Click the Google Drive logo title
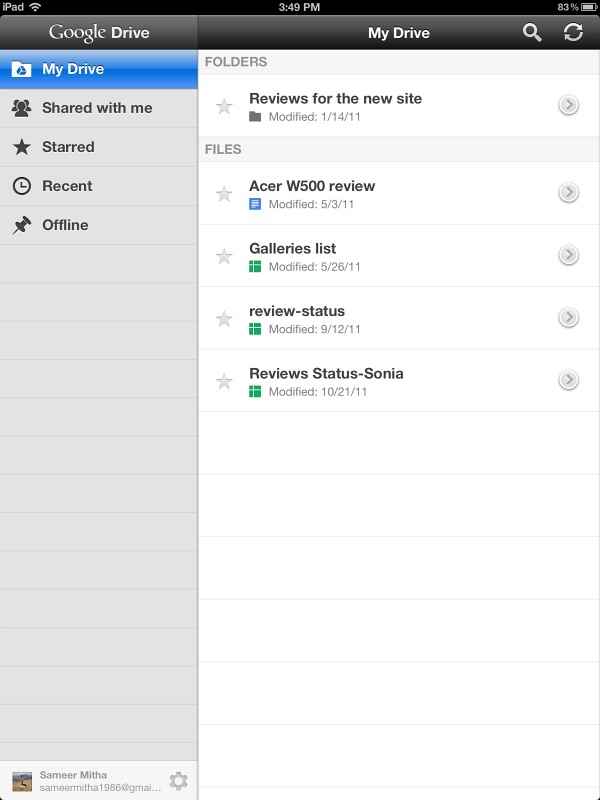Image resolution: width=600 pixels, height=800 pixels. [x=99, y=33]
